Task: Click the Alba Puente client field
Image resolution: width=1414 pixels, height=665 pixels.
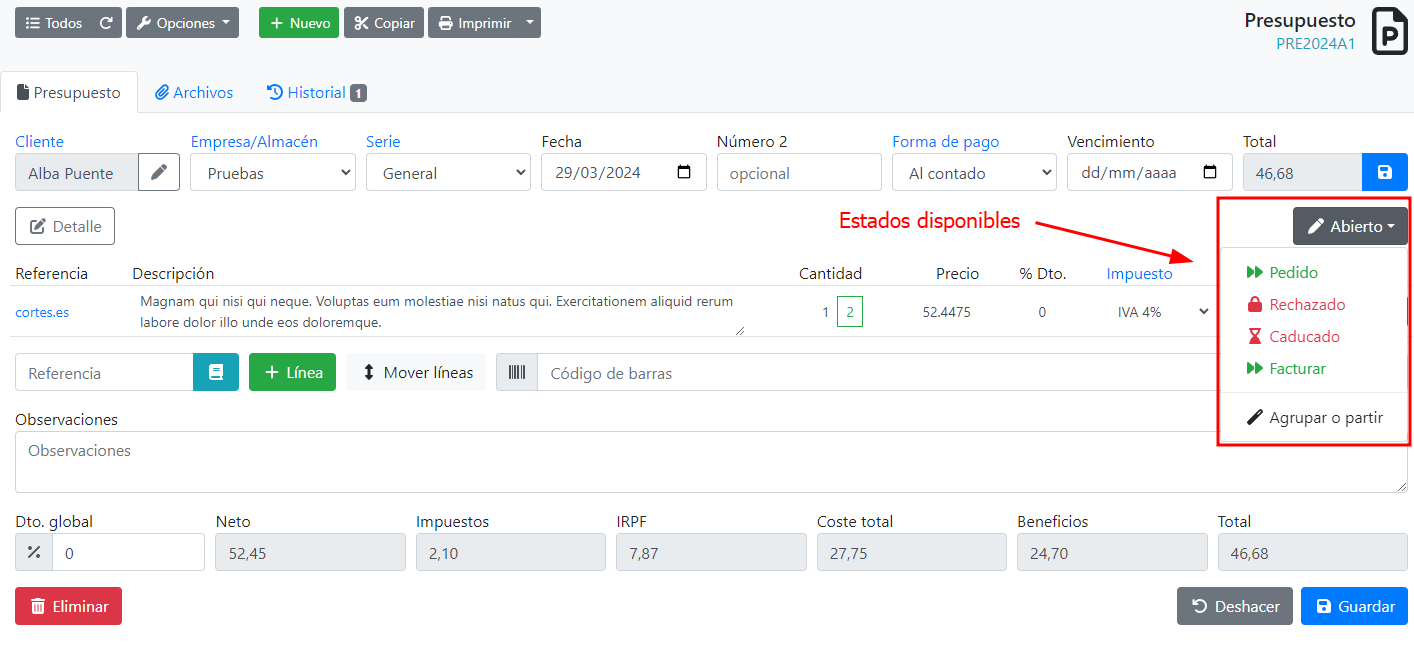Action: coord(76,173)
